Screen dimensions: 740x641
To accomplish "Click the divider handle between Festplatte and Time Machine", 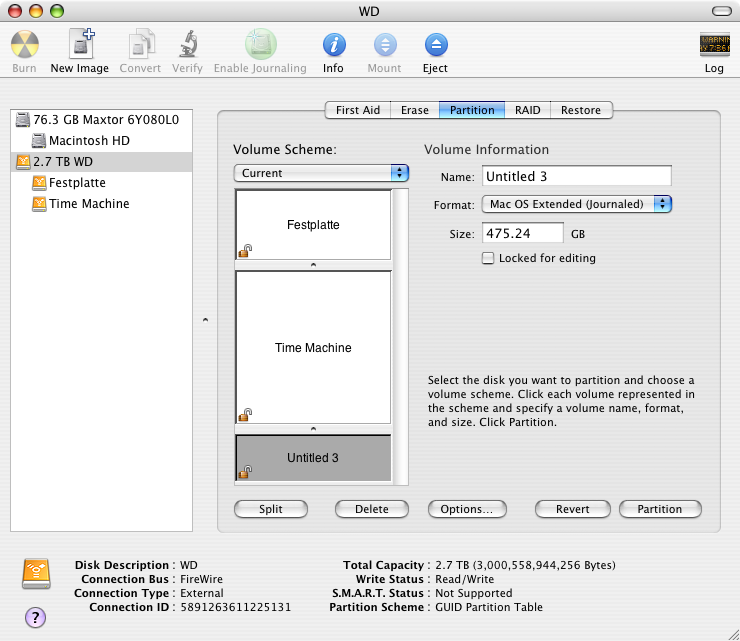I will pos(313,265).
